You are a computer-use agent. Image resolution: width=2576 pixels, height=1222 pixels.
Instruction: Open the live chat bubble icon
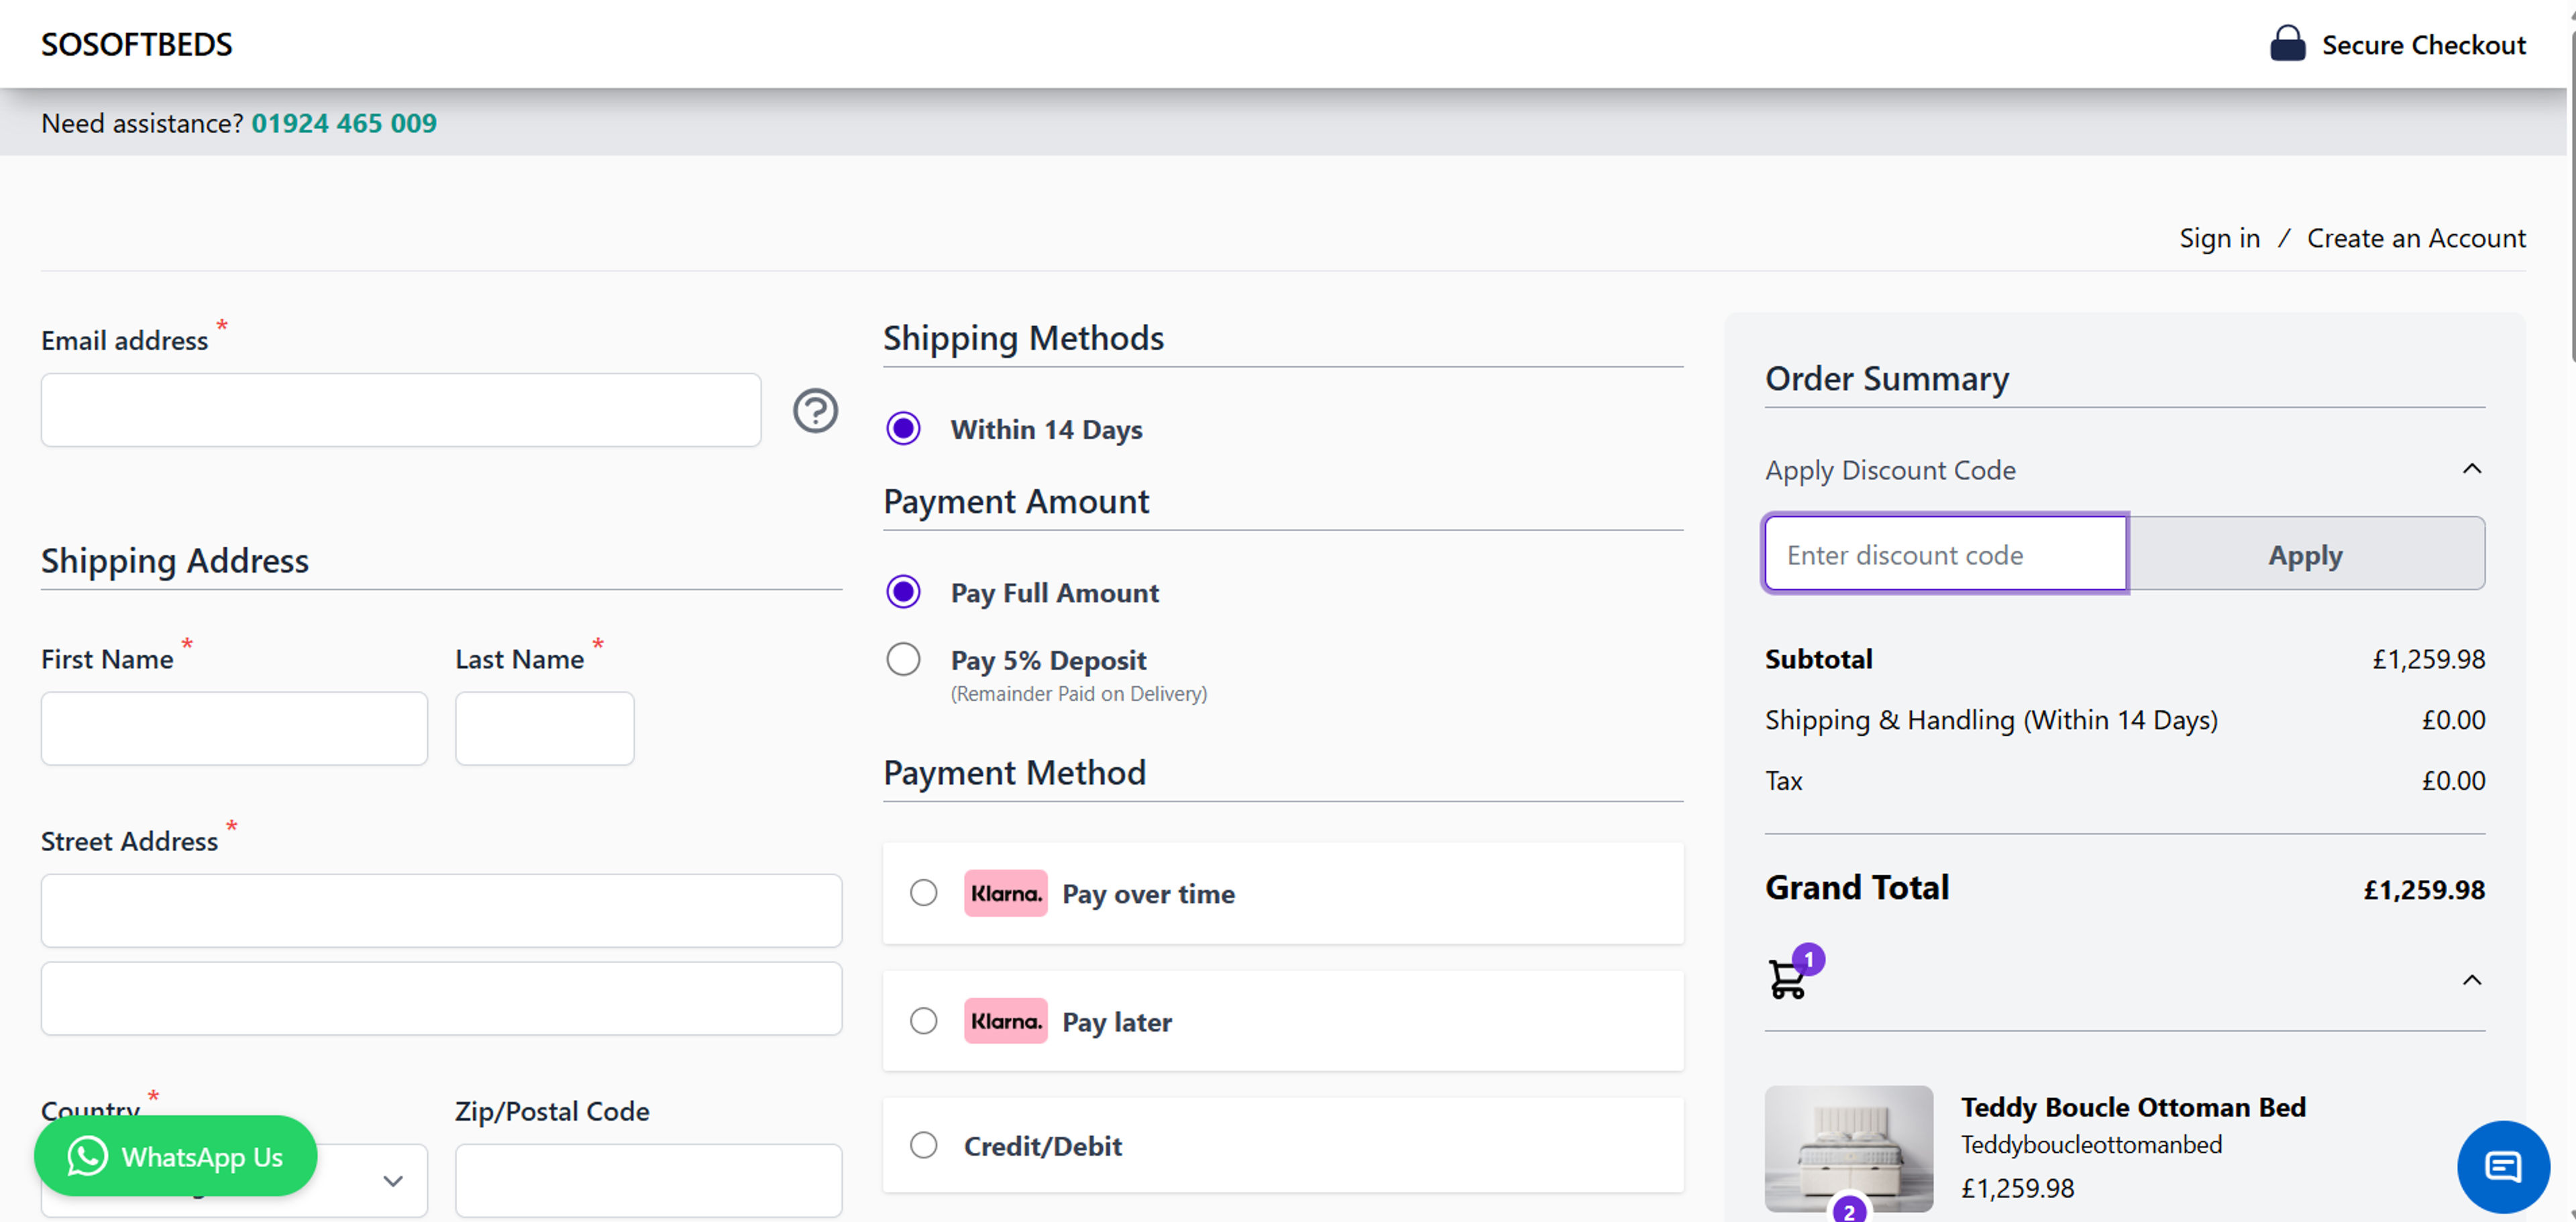[x=2502, y=1166]
